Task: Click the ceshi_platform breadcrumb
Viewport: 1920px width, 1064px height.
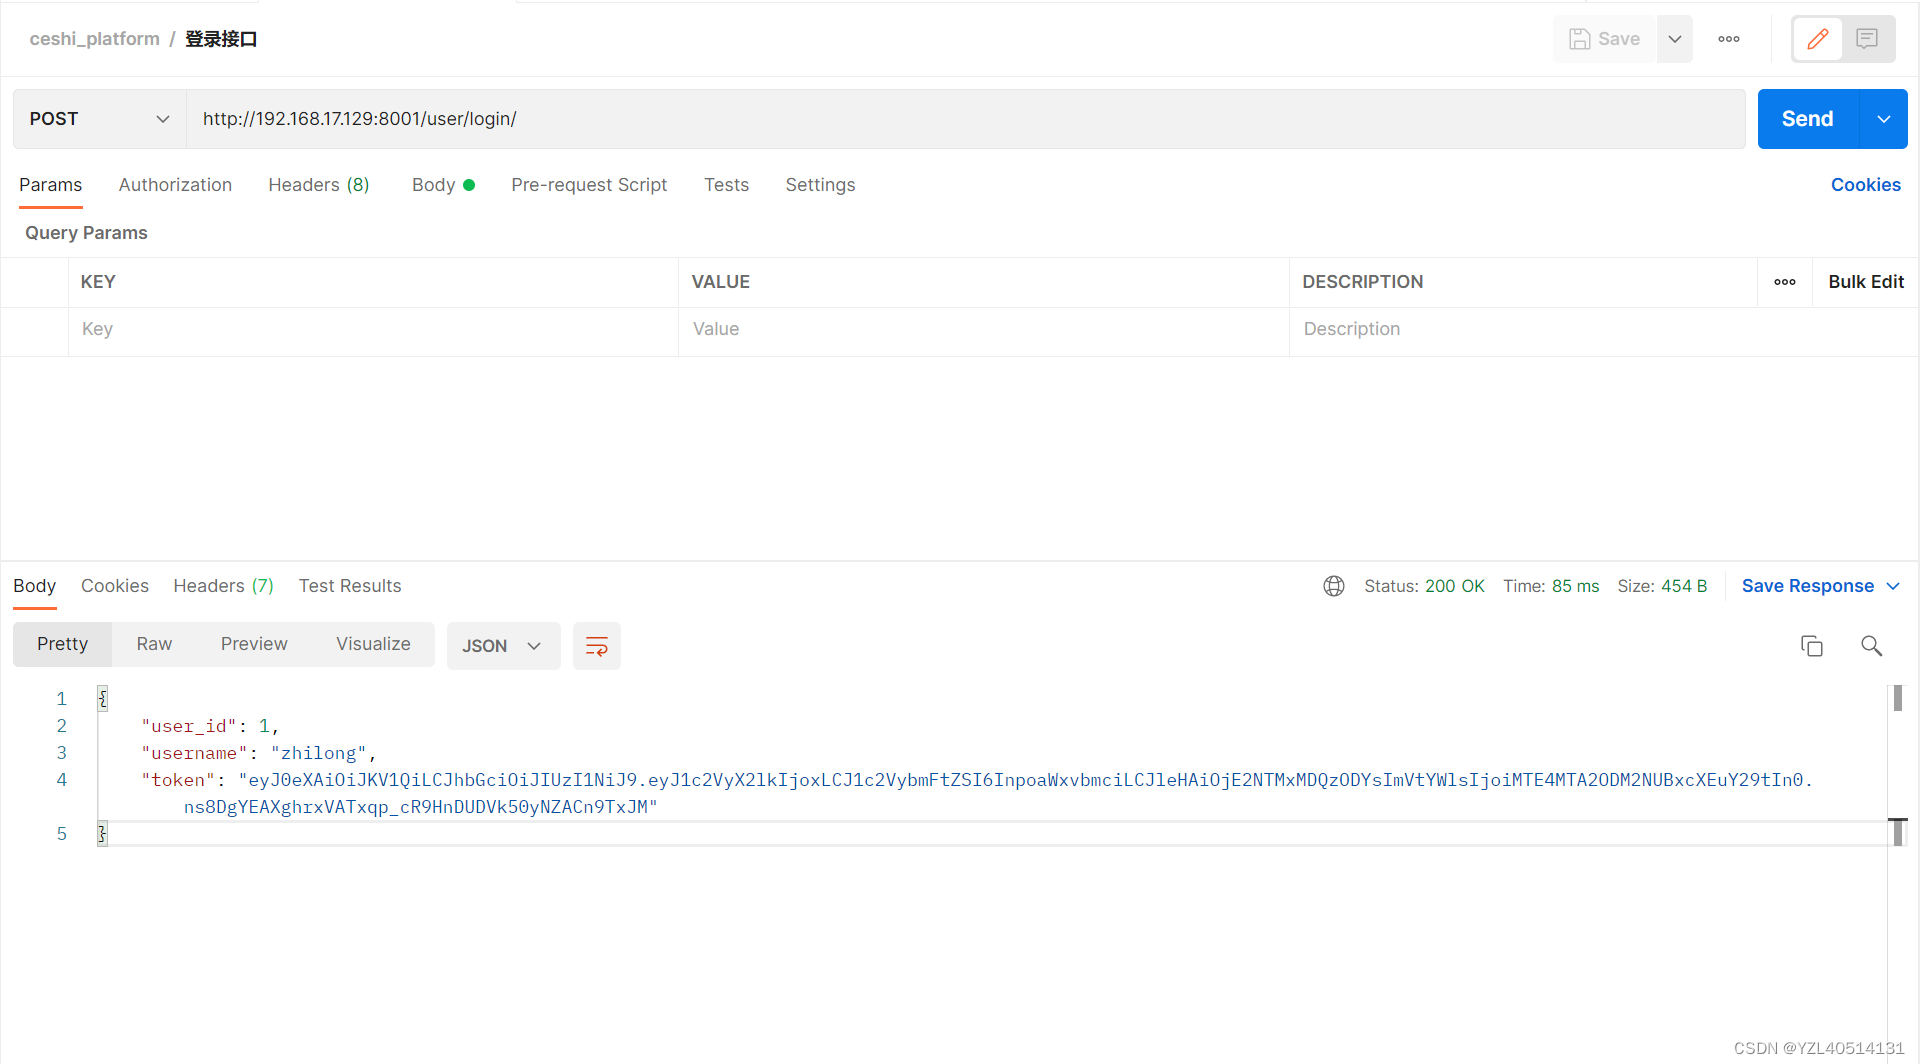Action: pos(95,39)
